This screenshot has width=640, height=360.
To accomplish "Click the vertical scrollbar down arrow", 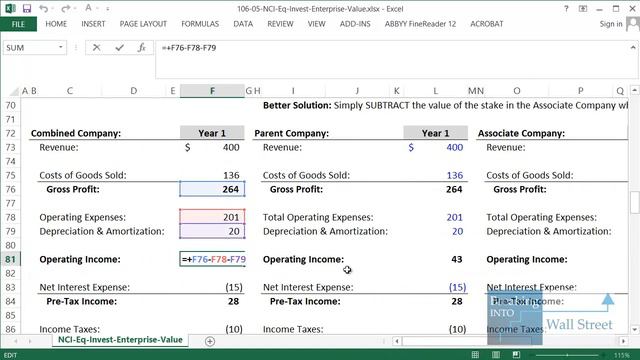I will coord(634,329).
